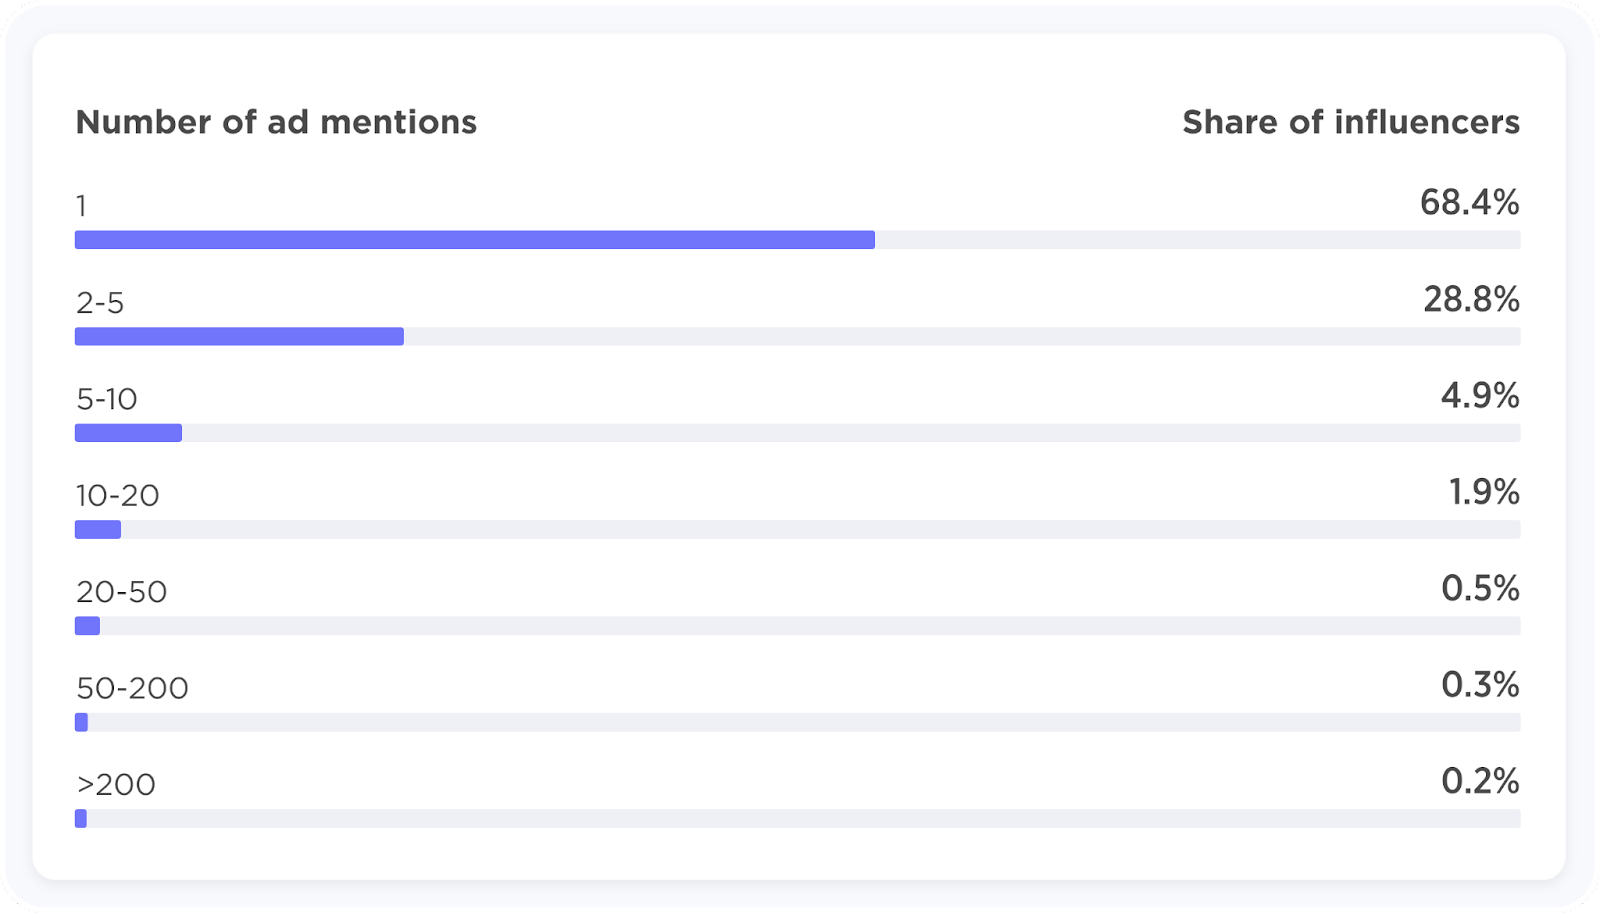The width and height of the screenshot is (1600, 913).
Task: Click the 0.3% share value
Action: 1480,685
